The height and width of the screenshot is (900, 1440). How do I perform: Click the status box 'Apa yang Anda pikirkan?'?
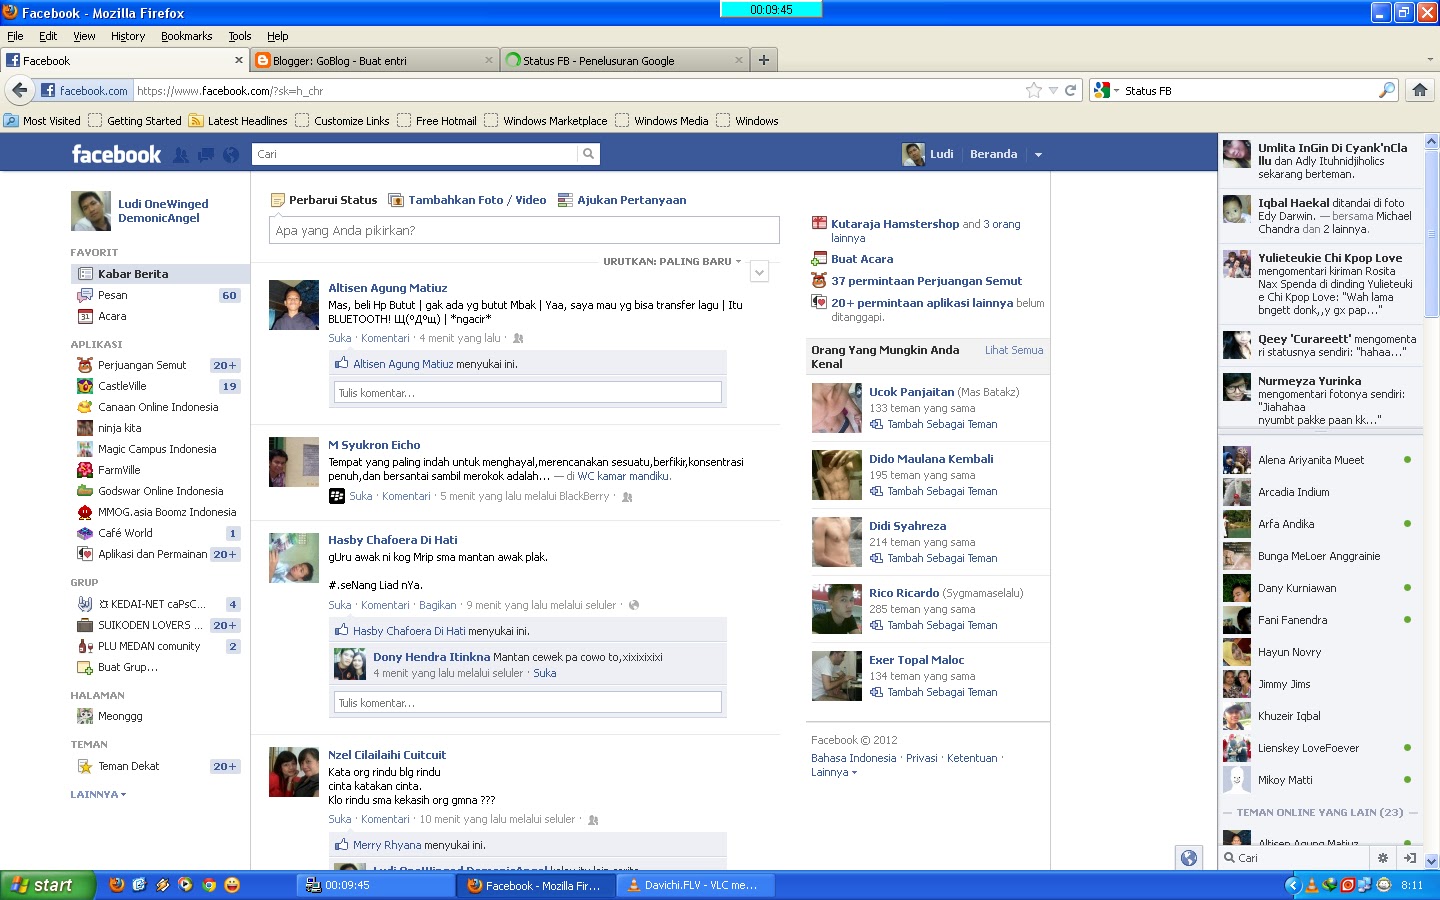(524, 230)
